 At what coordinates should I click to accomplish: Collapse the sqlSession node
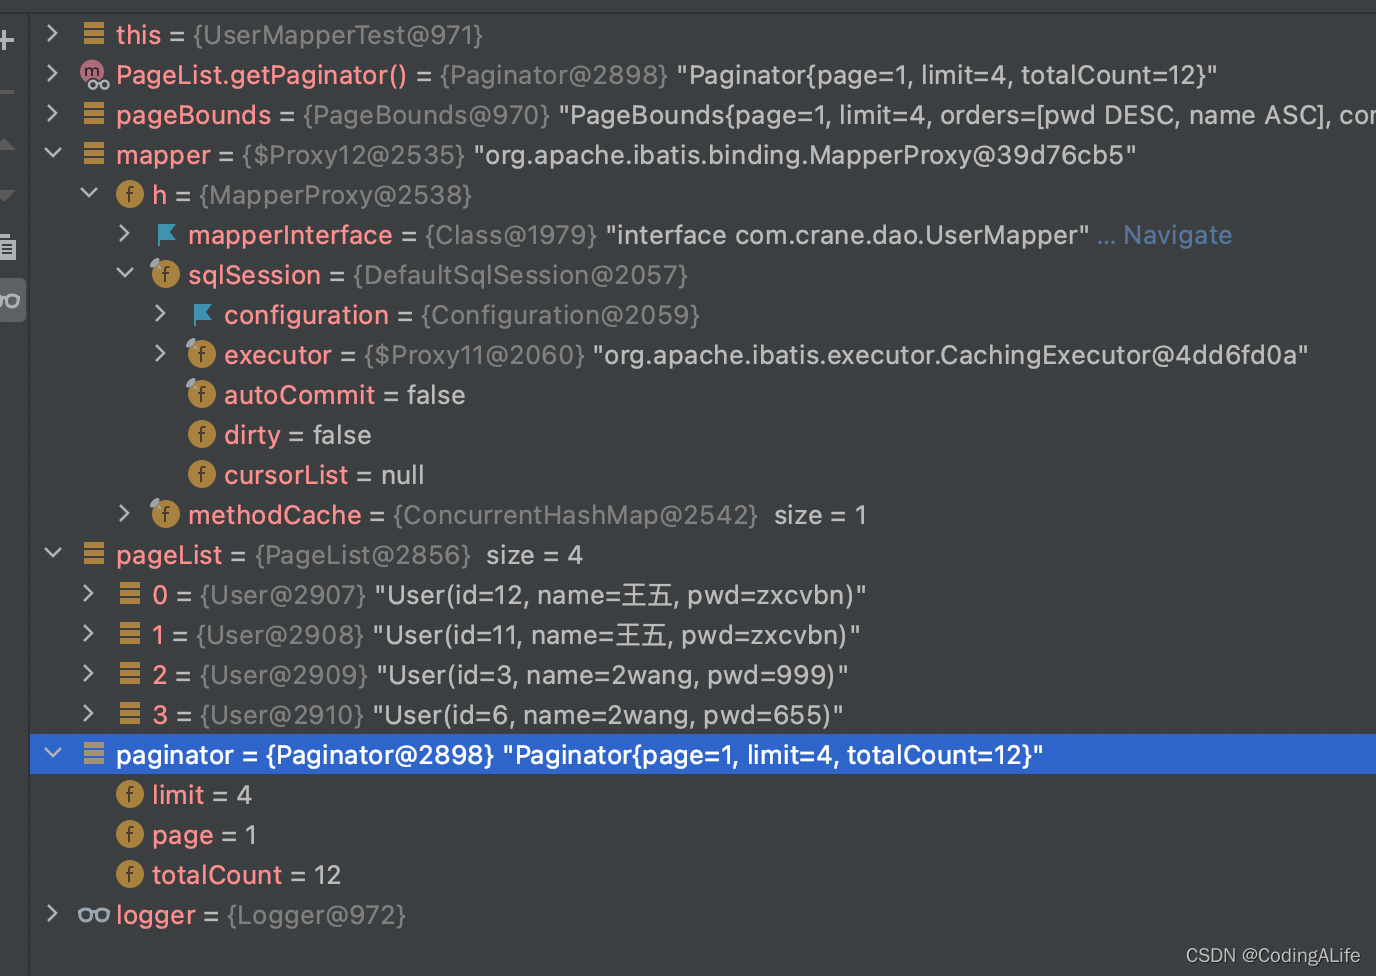coord(124,273)
